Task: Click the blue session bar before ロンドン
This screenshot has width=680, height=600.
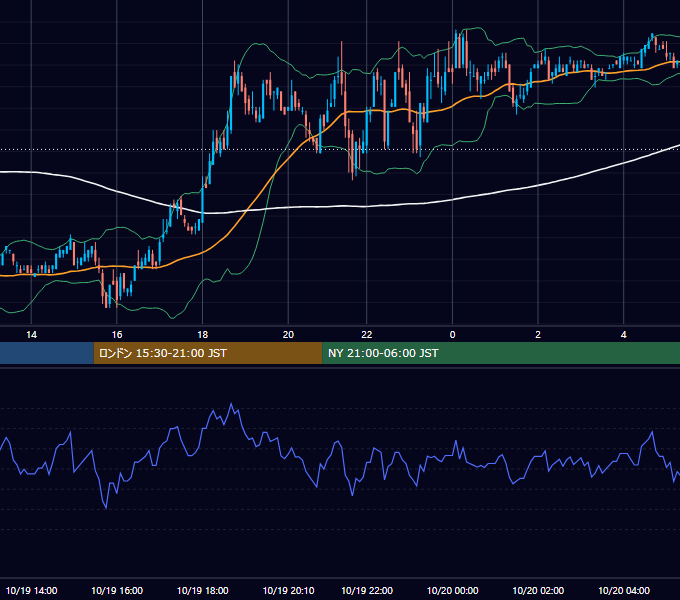Action: [47, 353]
